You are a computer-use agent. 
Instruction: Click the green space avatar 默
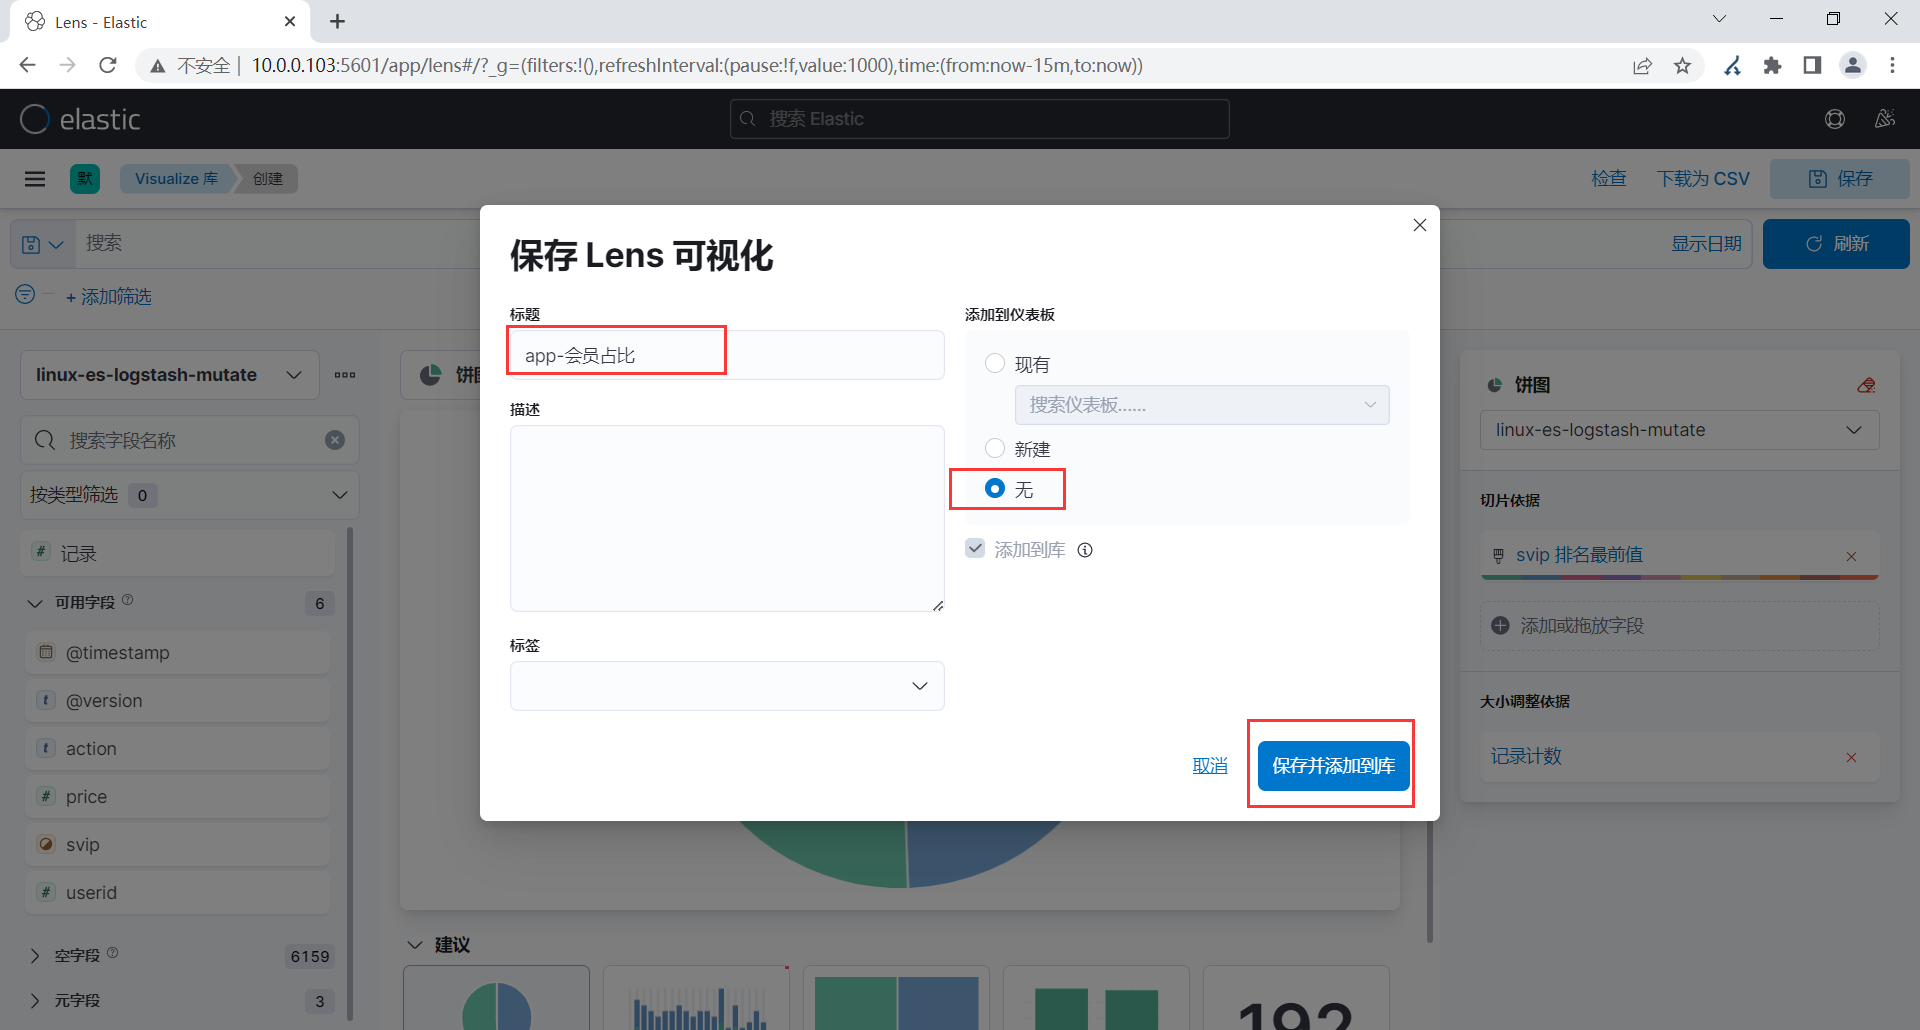[x=85, y=179]
